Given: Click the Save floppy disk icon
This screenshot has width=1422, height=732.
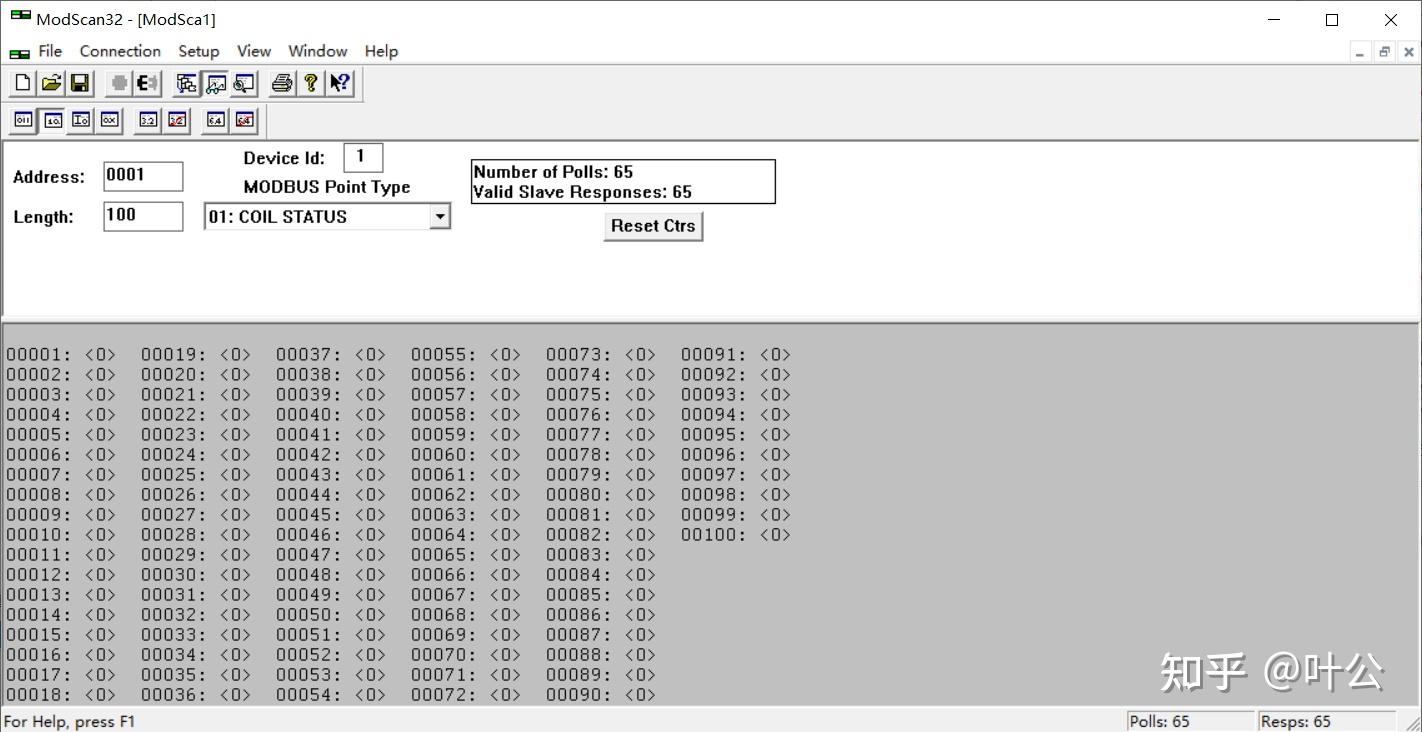Looking at the screenshot, I should point(80,84).
